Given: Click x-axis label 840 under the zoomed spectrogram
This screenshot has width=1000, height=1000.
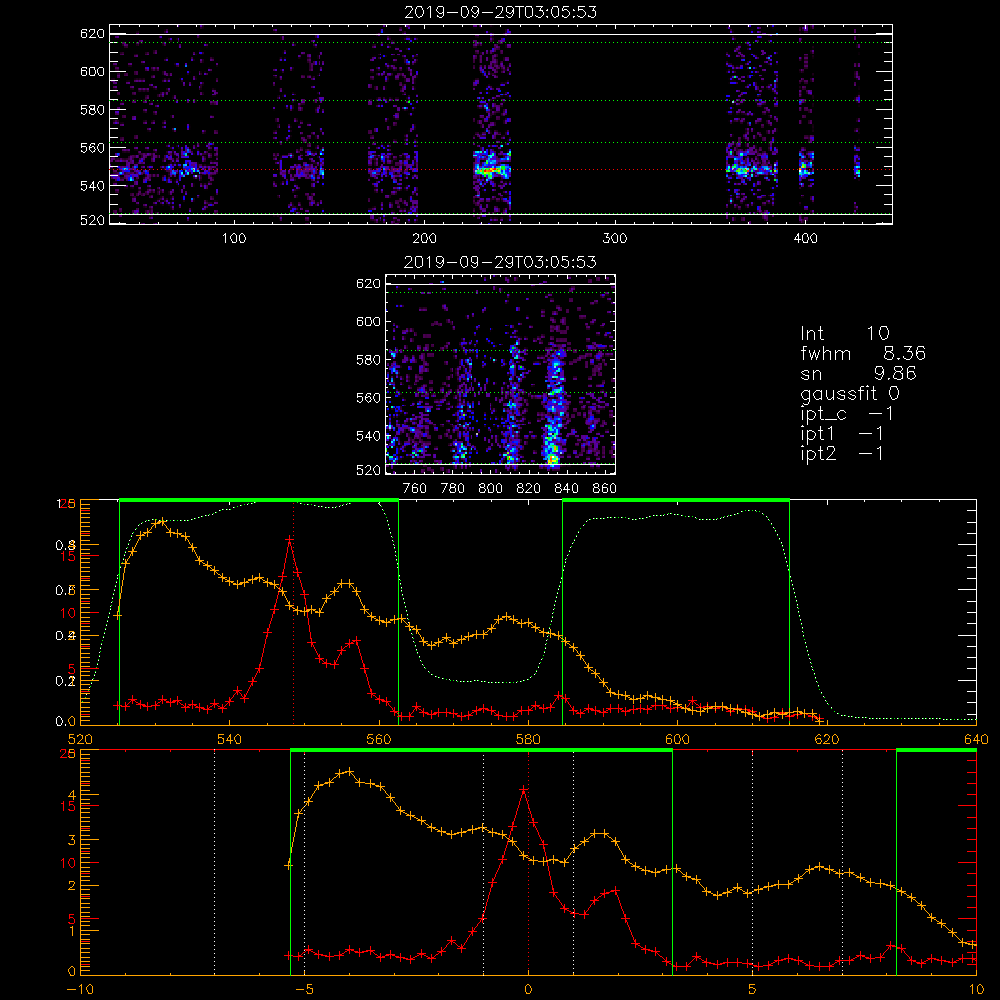Looking at the screenshot, I should tap(566, 489).
